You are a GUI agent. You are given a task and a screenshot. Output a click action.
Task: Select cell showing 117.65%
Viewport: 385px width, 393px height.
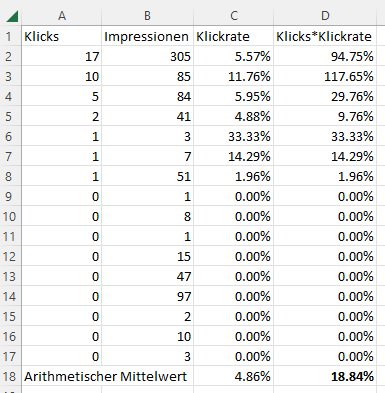click(325, 76)
